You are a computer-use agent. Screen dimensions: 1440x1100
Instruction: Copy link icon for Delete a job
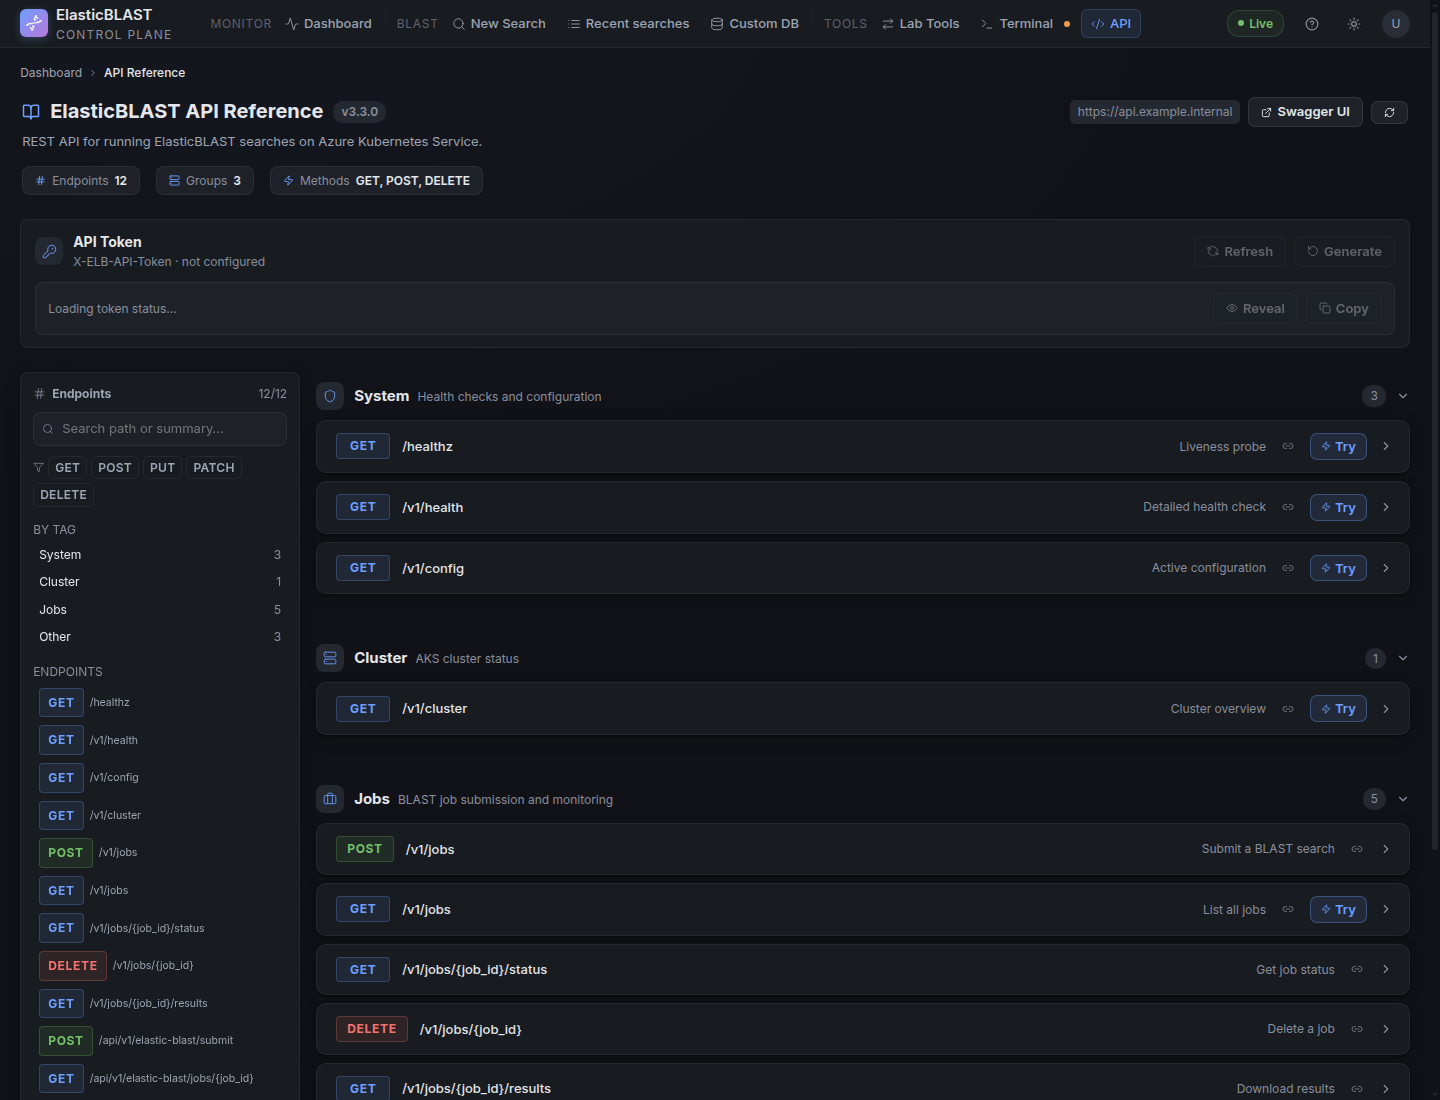point(1357,1029)
